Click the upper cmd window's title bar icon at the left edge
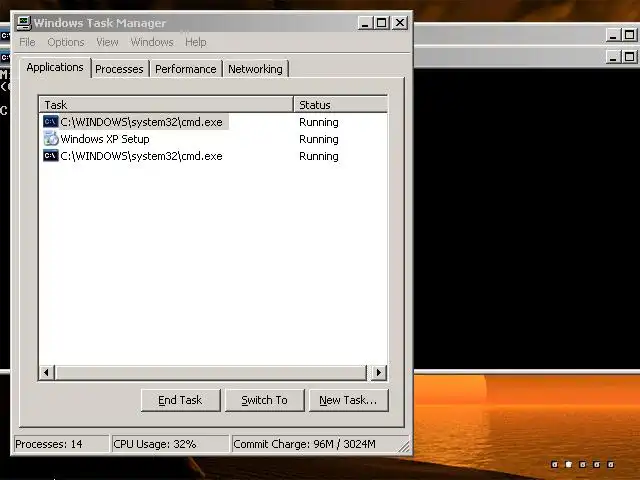Image resolution: width=640 pixels, height=480 pixels. pyautogui.click(x=4, y=36)
